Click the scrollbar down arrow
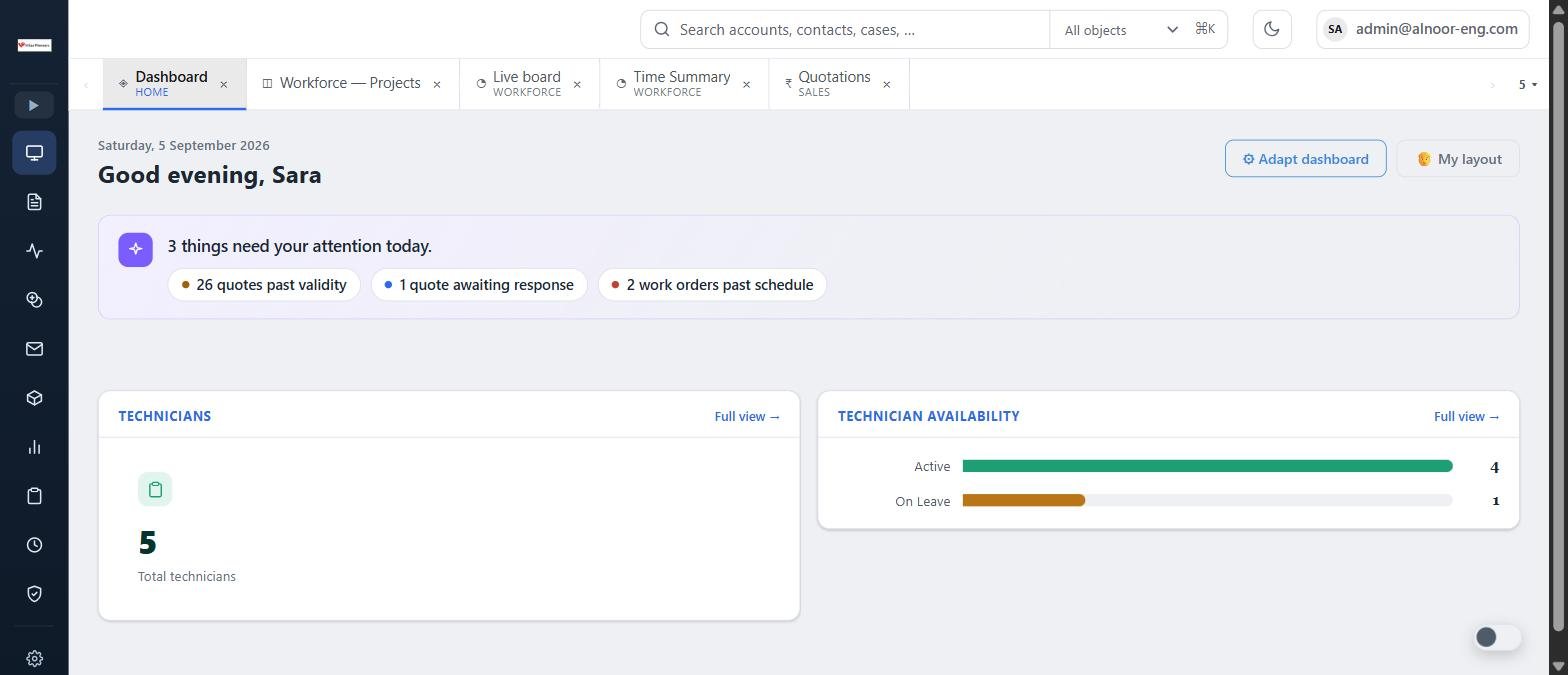 point(1557,666)
